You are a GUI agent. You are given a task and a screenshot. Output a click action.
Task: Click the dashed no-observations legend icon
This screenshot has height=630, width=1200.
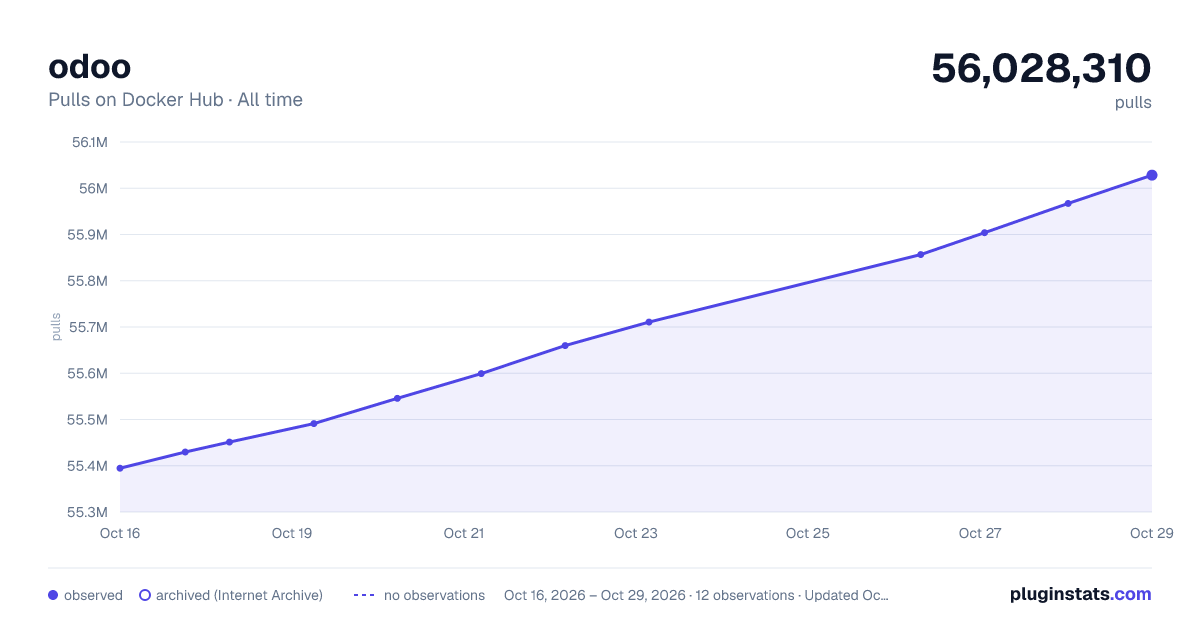click(x=364, y=595)
